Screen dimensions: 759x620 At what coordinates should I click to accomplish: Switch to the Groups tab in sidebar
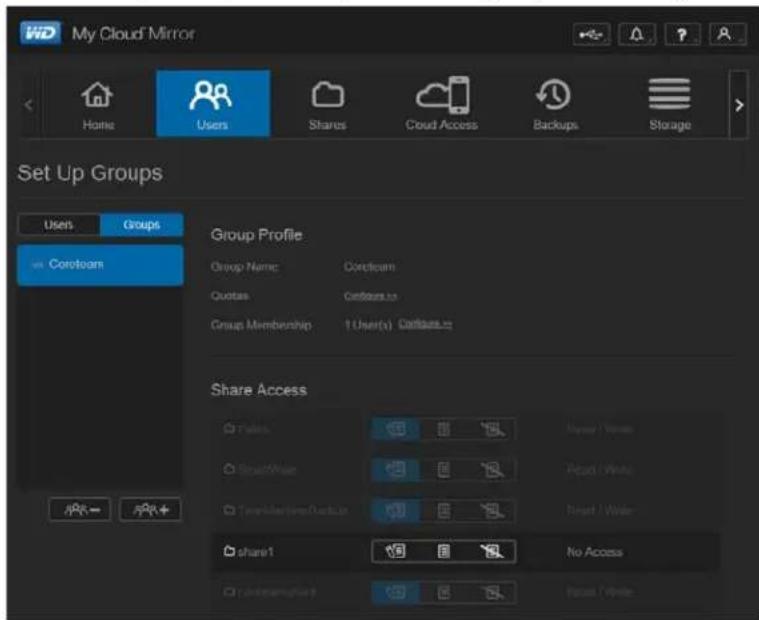pyautogui.click(x=141, y=225)
